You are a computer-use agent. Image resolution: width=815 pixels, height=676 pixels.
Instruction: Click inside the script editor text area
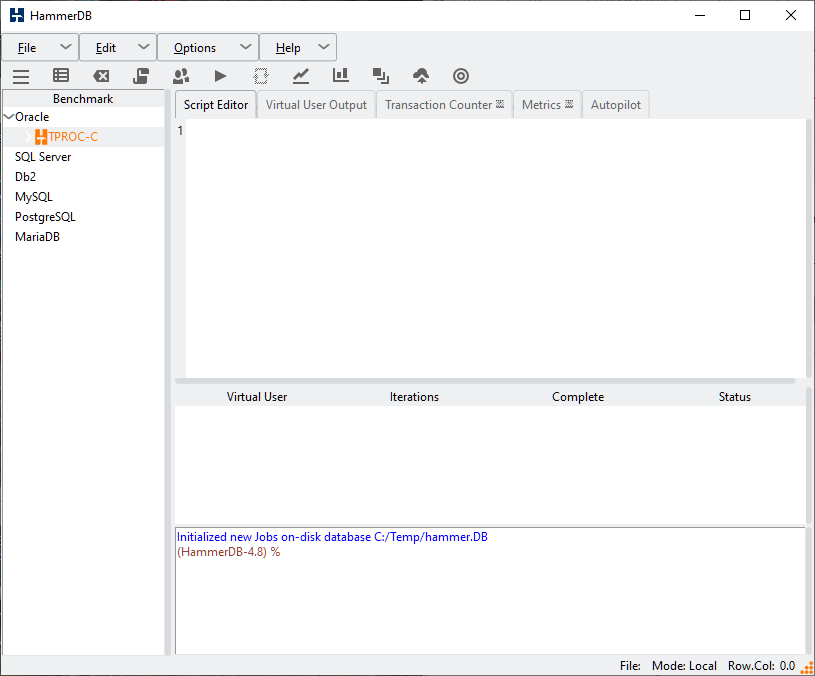point(495,248)
